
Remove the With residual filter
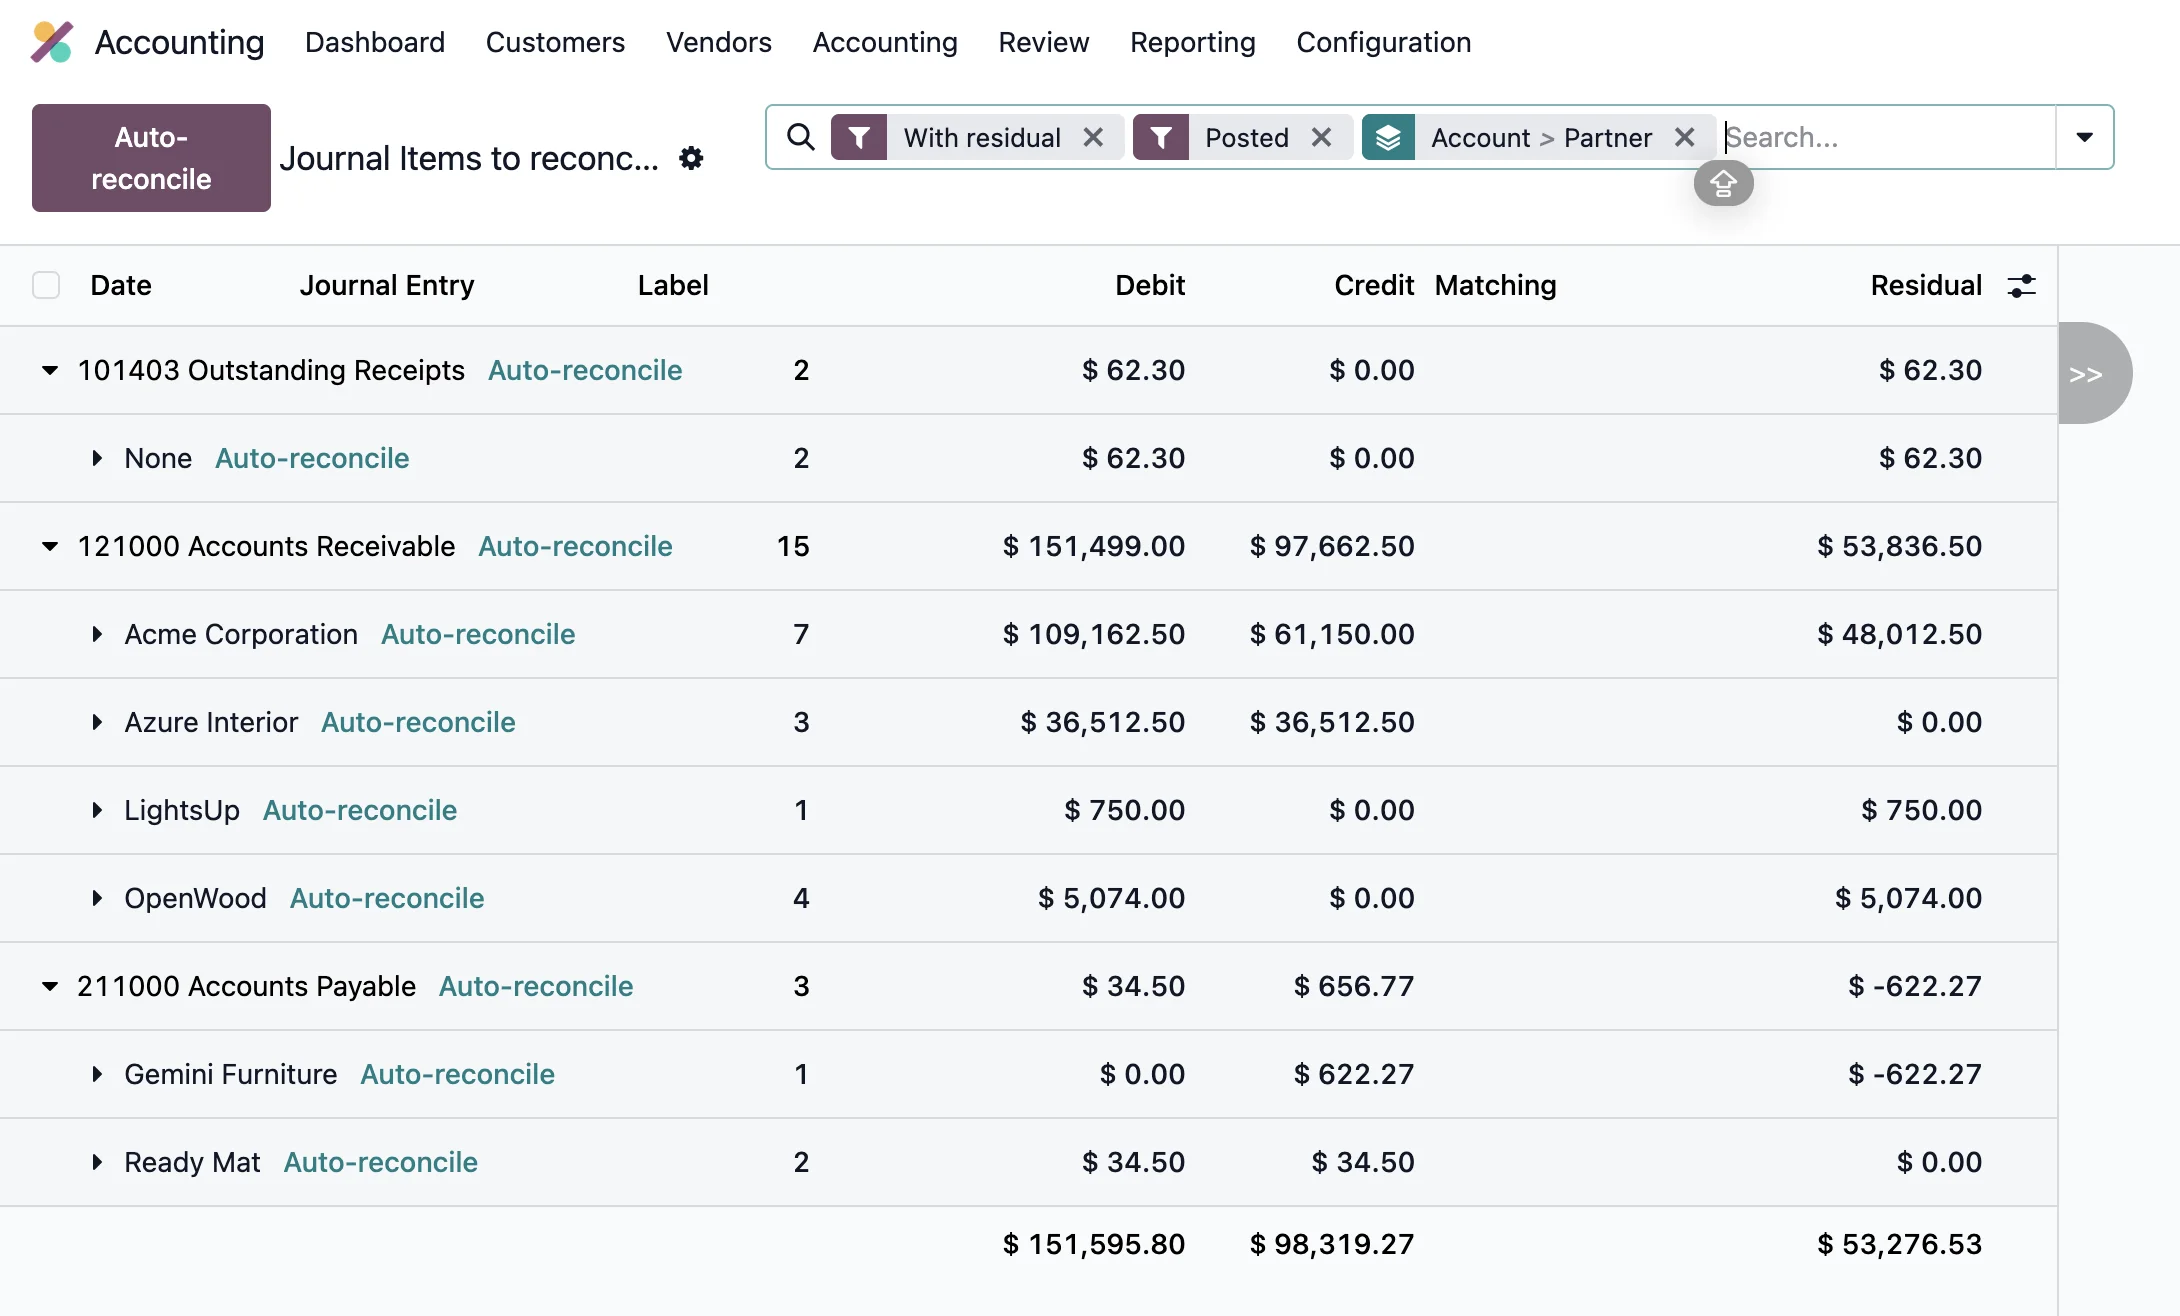click(1093, 137)
